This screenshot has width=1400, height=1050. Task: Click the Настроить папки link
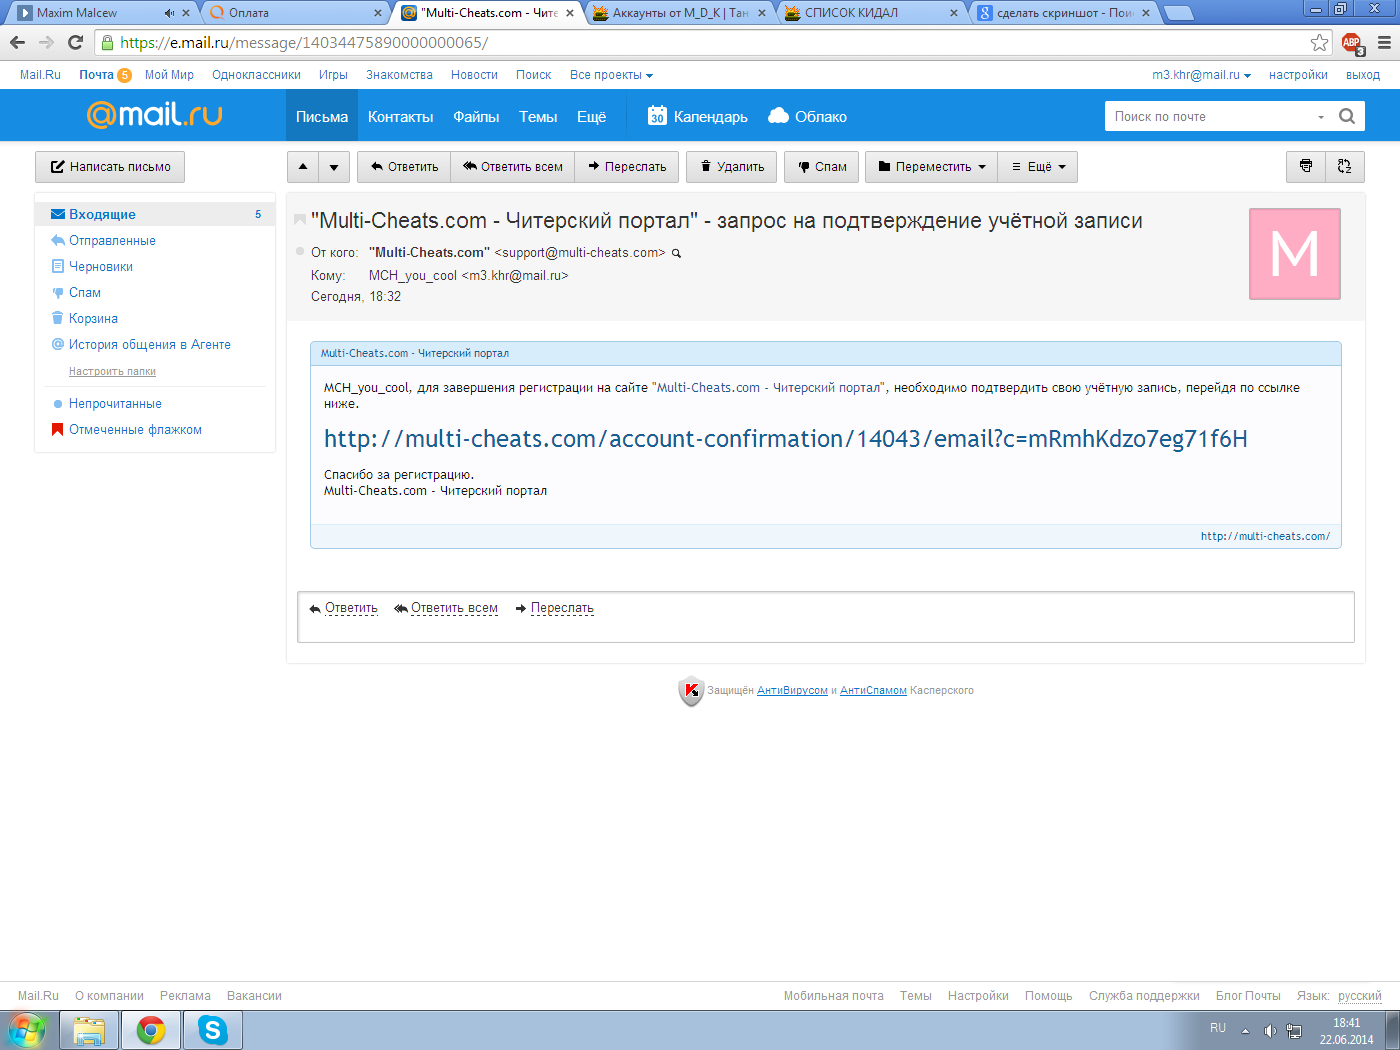tap(112, 371)
